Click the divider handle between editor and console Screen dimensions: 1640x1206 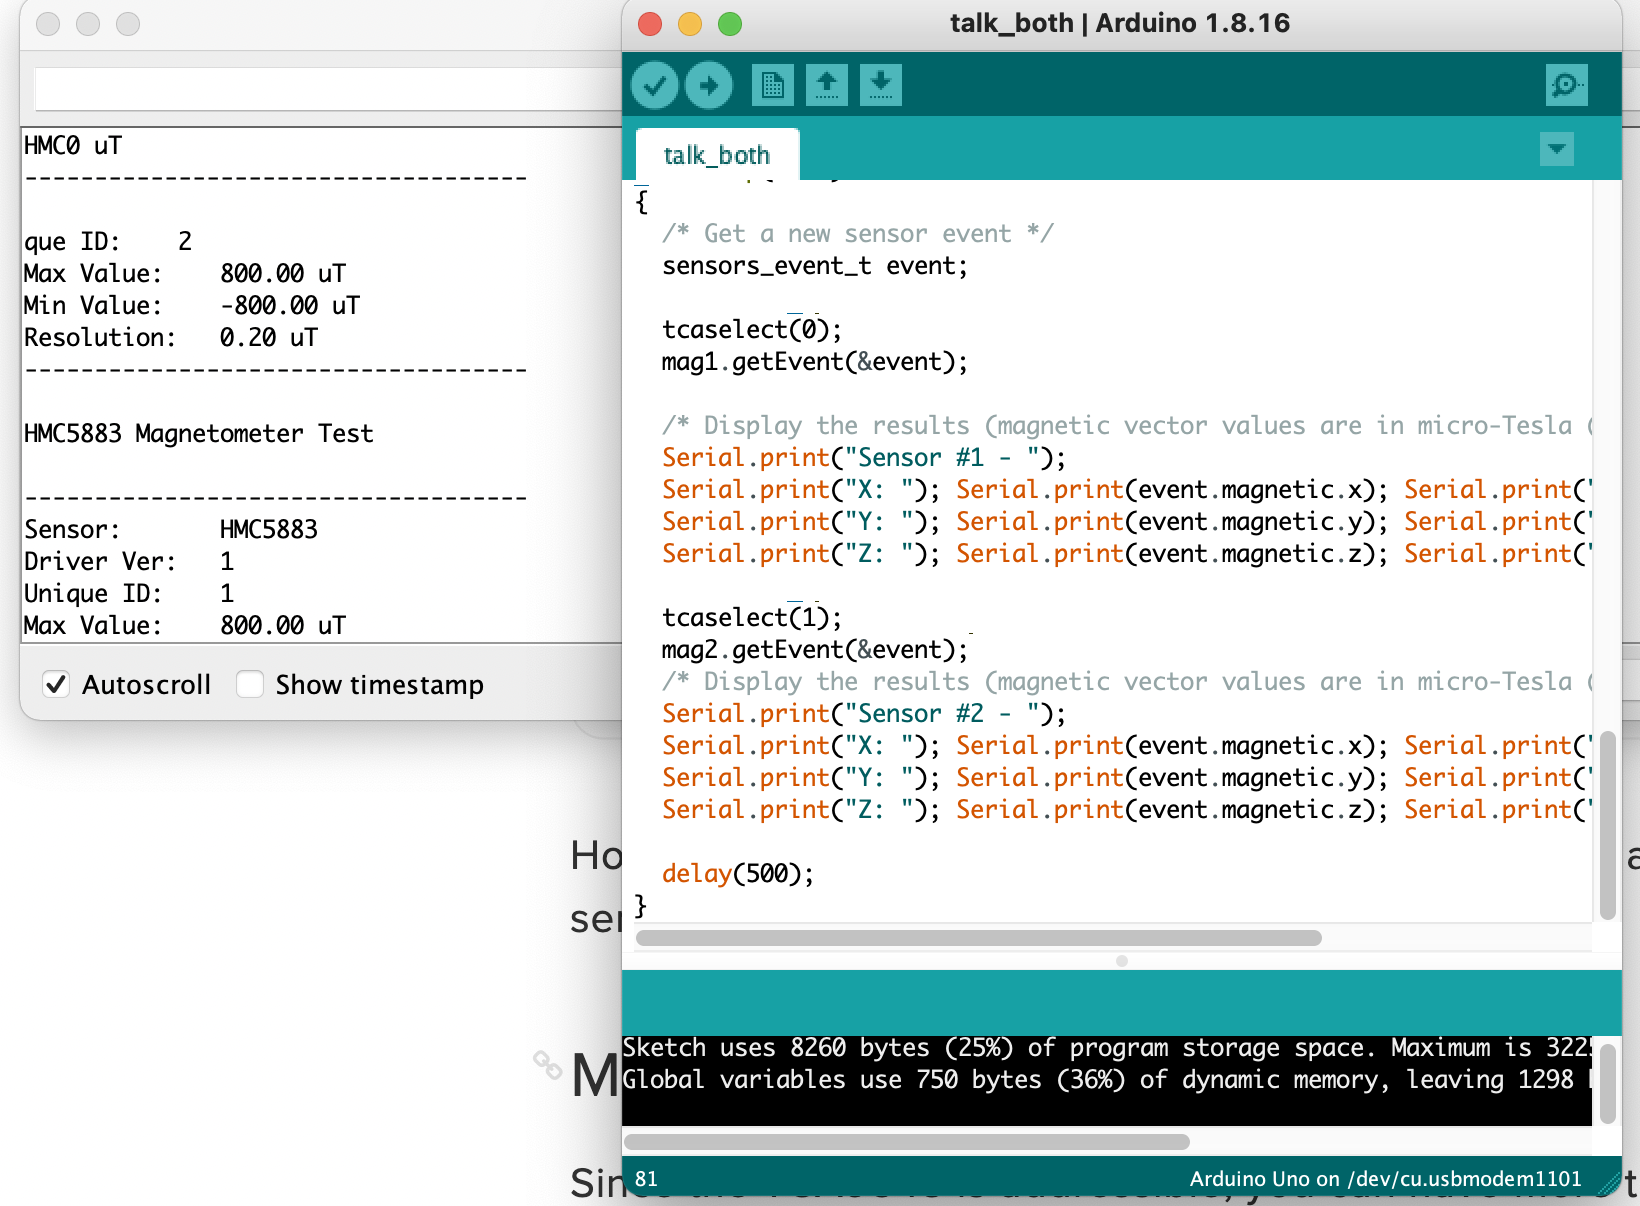coord(1121,961)
